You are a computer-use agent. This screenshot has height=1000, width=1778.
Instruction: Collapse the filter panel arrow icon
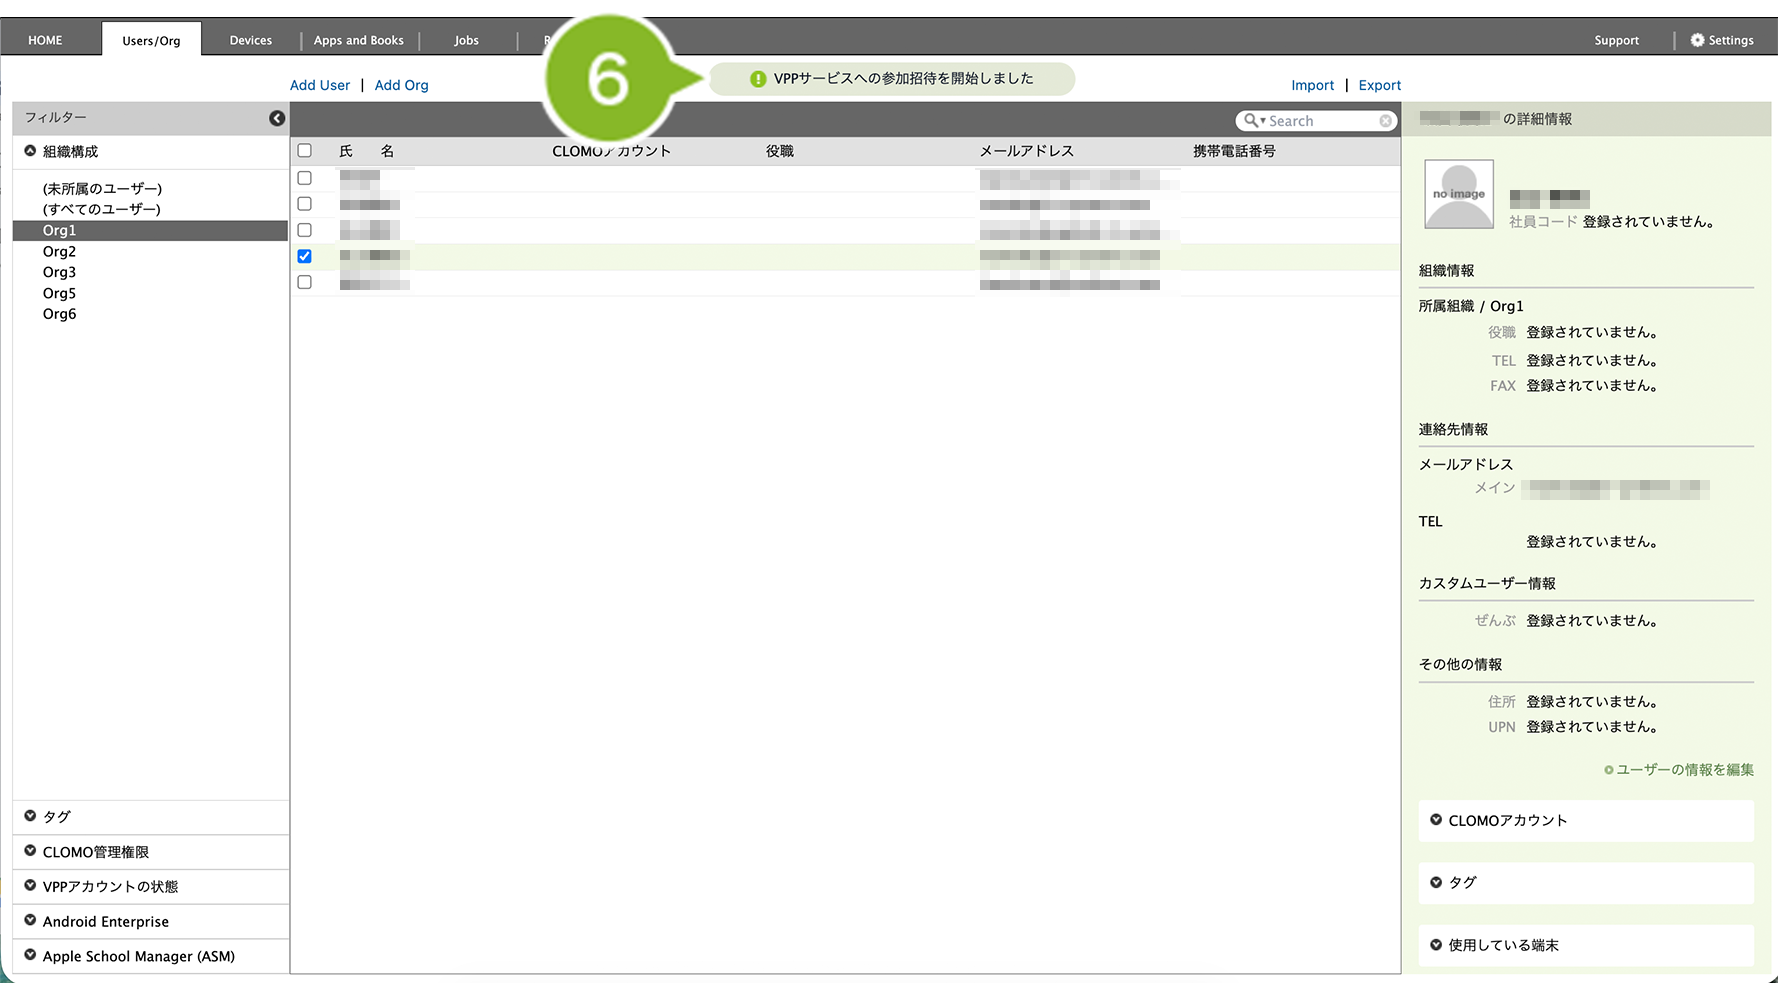(x=277, y=118)
